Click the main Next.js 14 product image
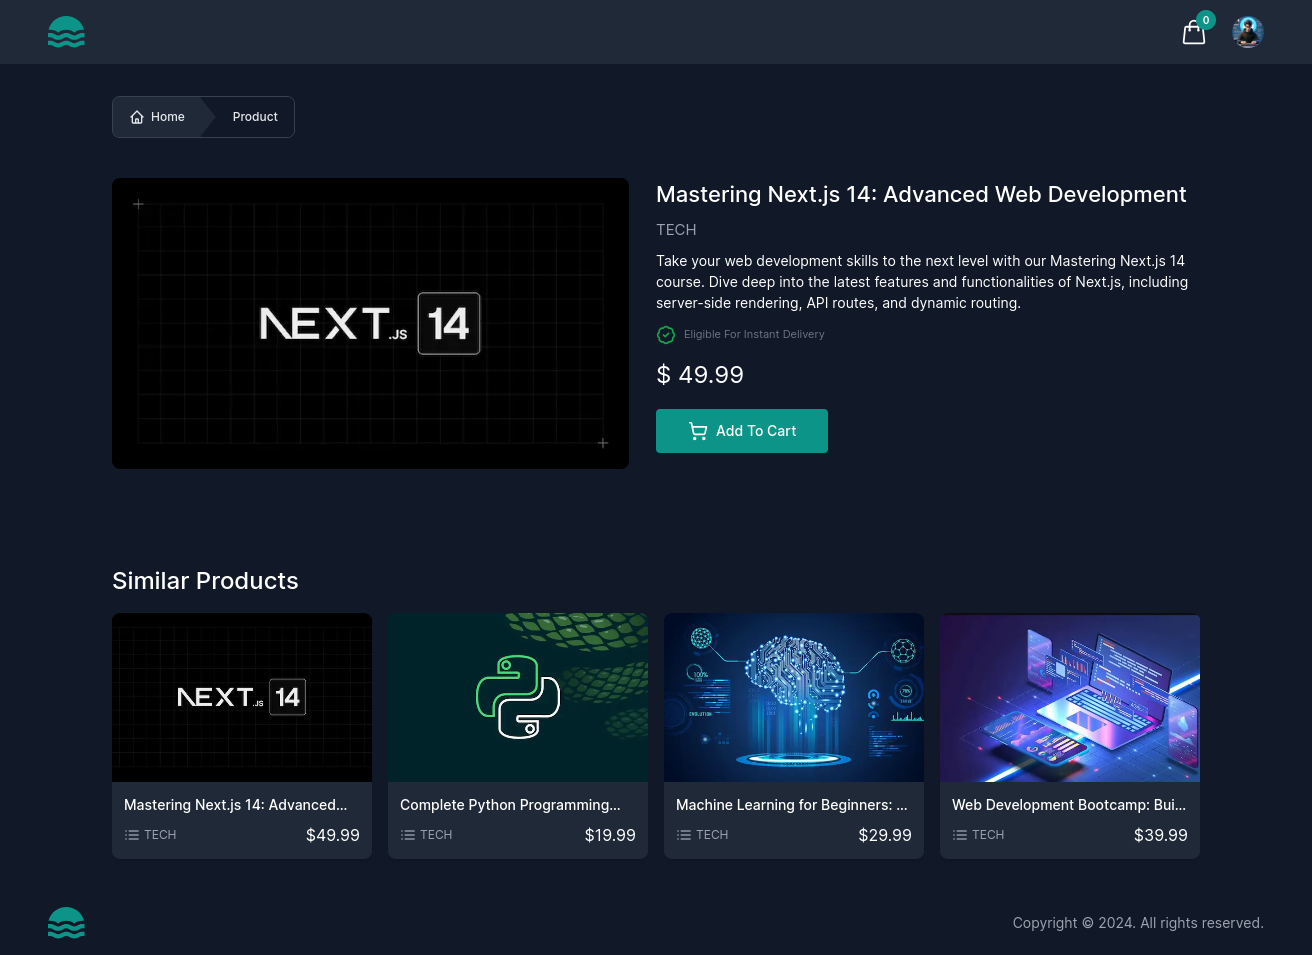The width and height of the screenshot is (1312, 955). tap(370, 323)
